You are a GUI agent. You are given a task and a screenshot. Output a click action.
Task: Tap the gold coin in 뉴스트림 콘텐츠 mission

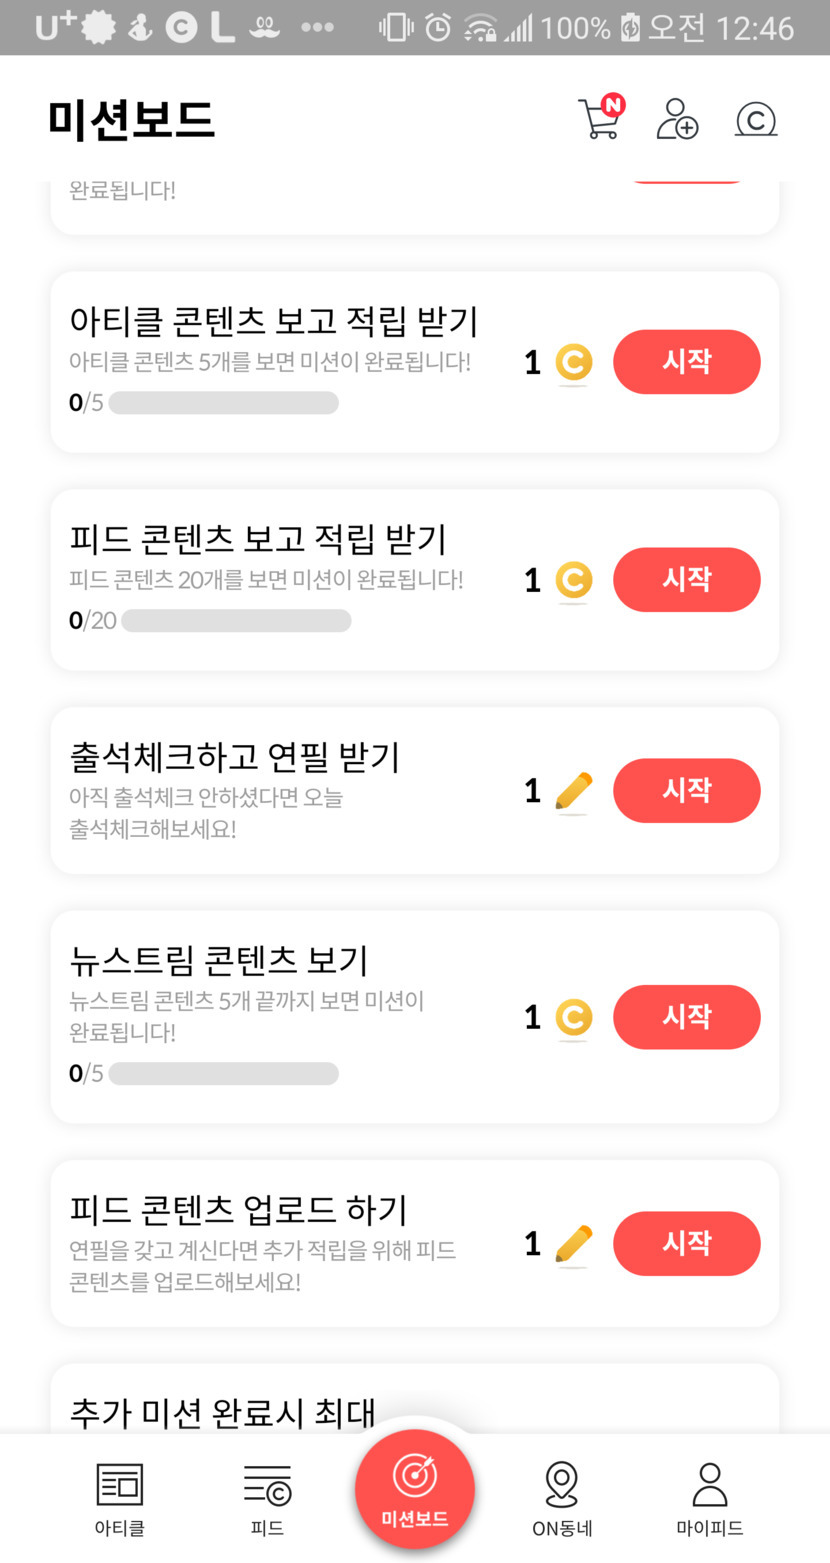coord(573,1018)
